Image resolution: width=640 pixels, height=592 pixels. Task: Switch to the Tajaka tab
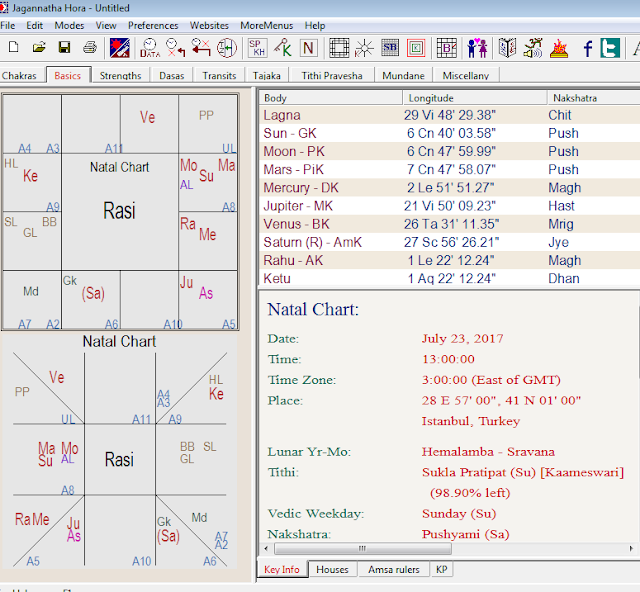coord(267,76)
